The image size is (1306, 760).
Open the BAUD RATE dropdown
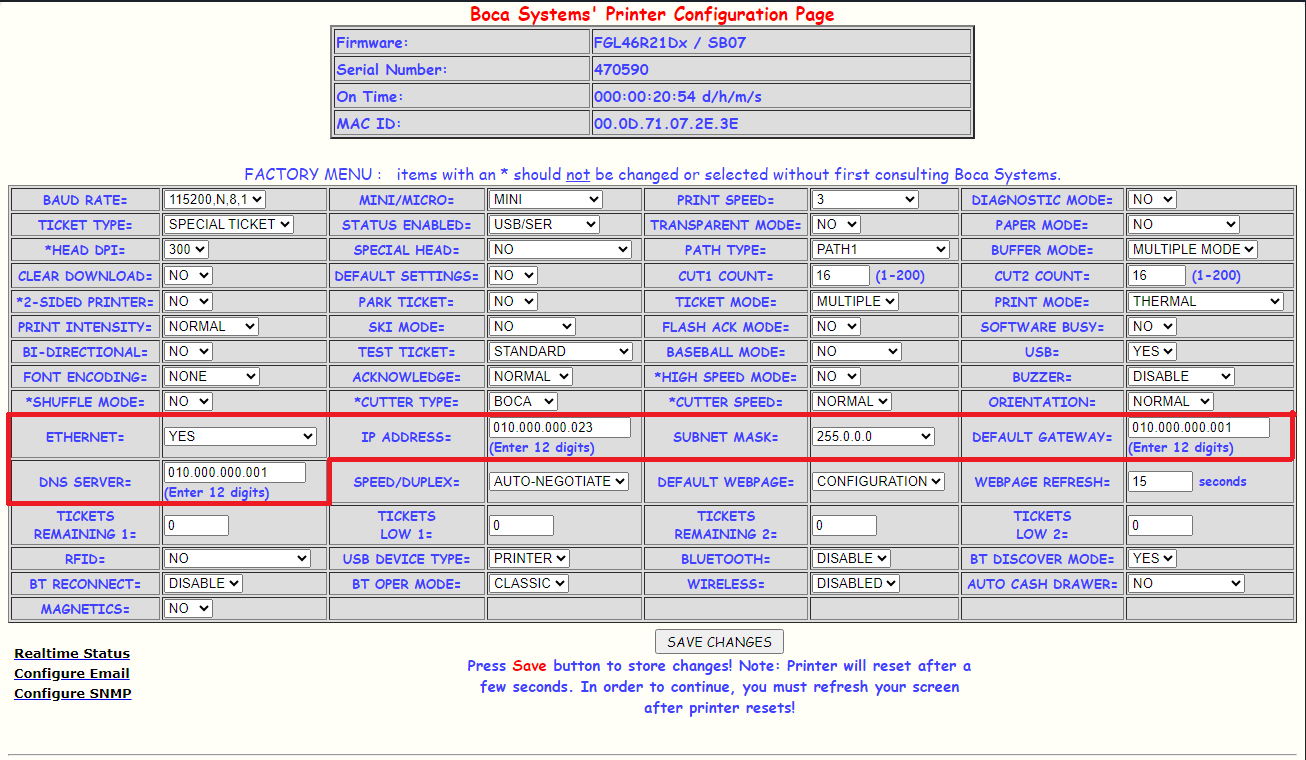pos(215,200)
